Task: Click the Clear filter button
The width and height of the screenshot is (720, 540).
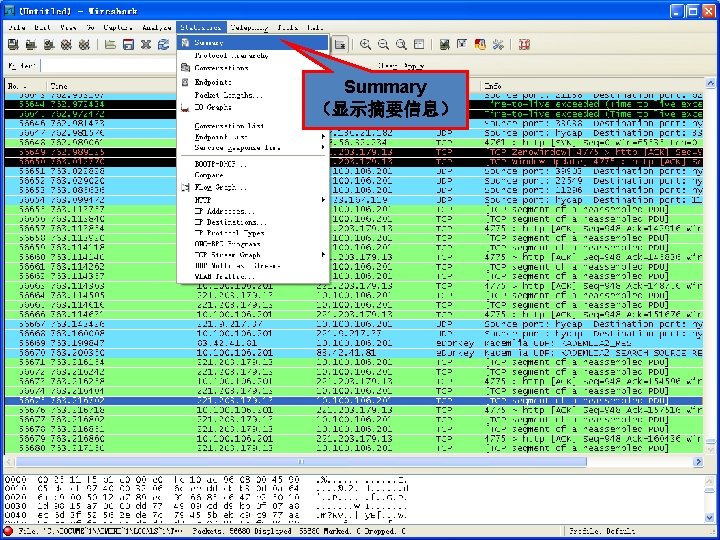Action: (x=387, y=66)
